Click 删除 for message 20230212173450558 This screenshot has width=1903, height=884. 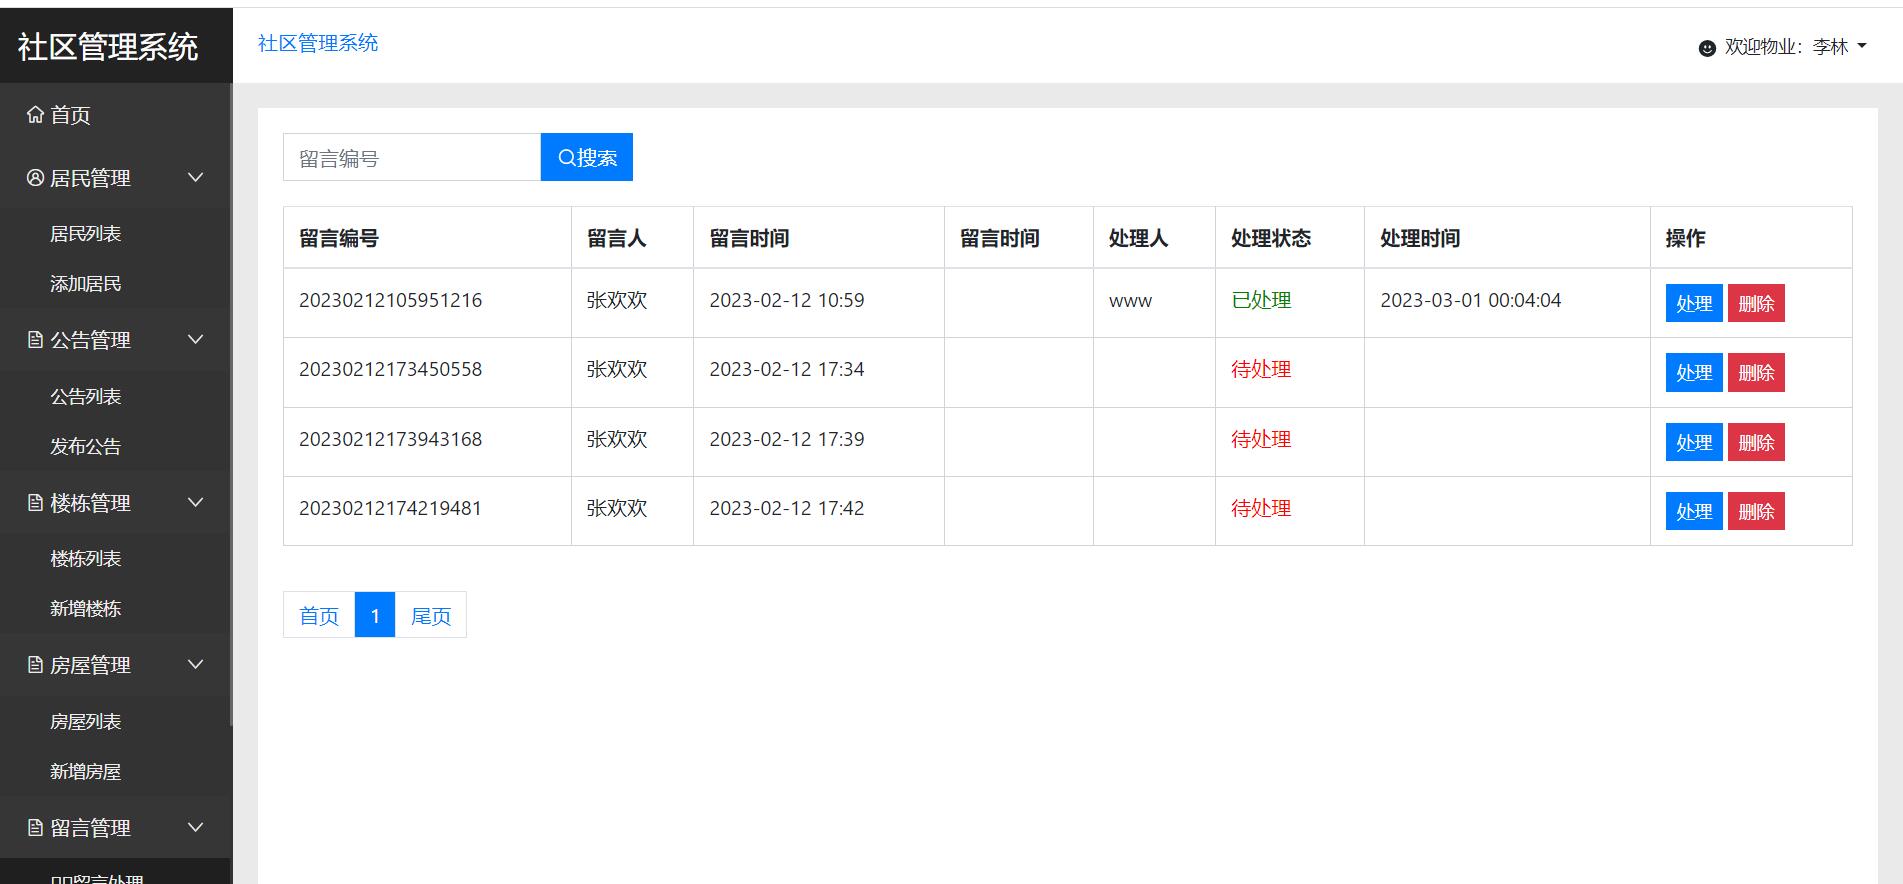[x=1756, y=372]
